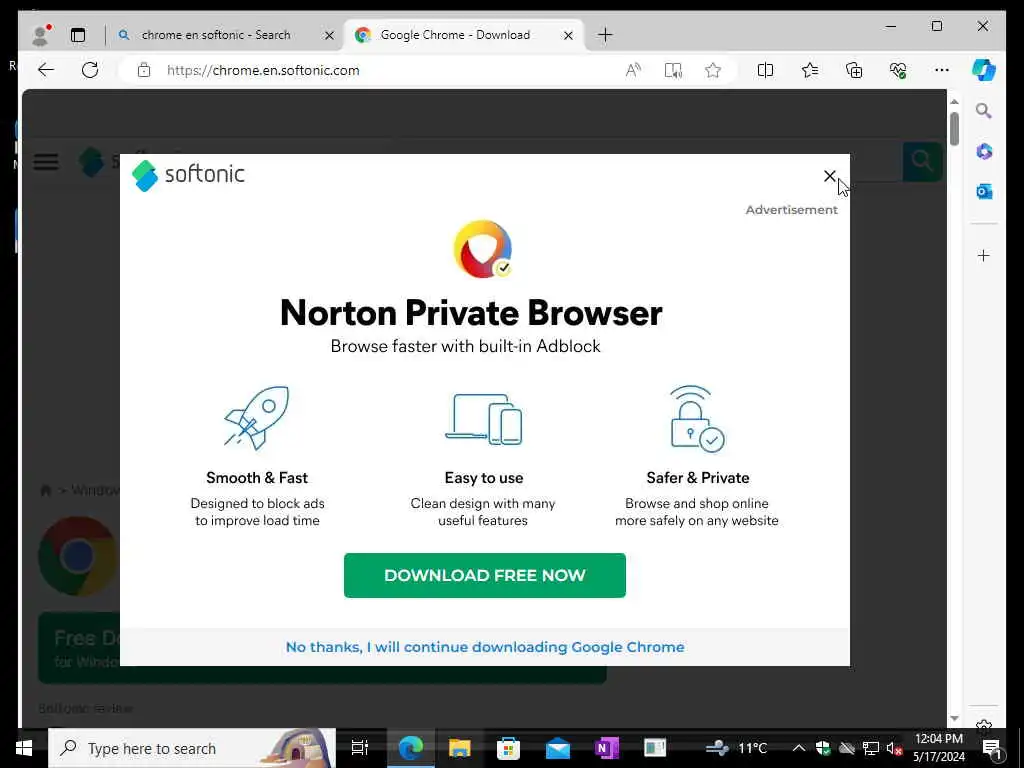Viewport: 1024px width, 768px height.
Task: Customize sidebar with plus icon
Action: click(984, 255)
